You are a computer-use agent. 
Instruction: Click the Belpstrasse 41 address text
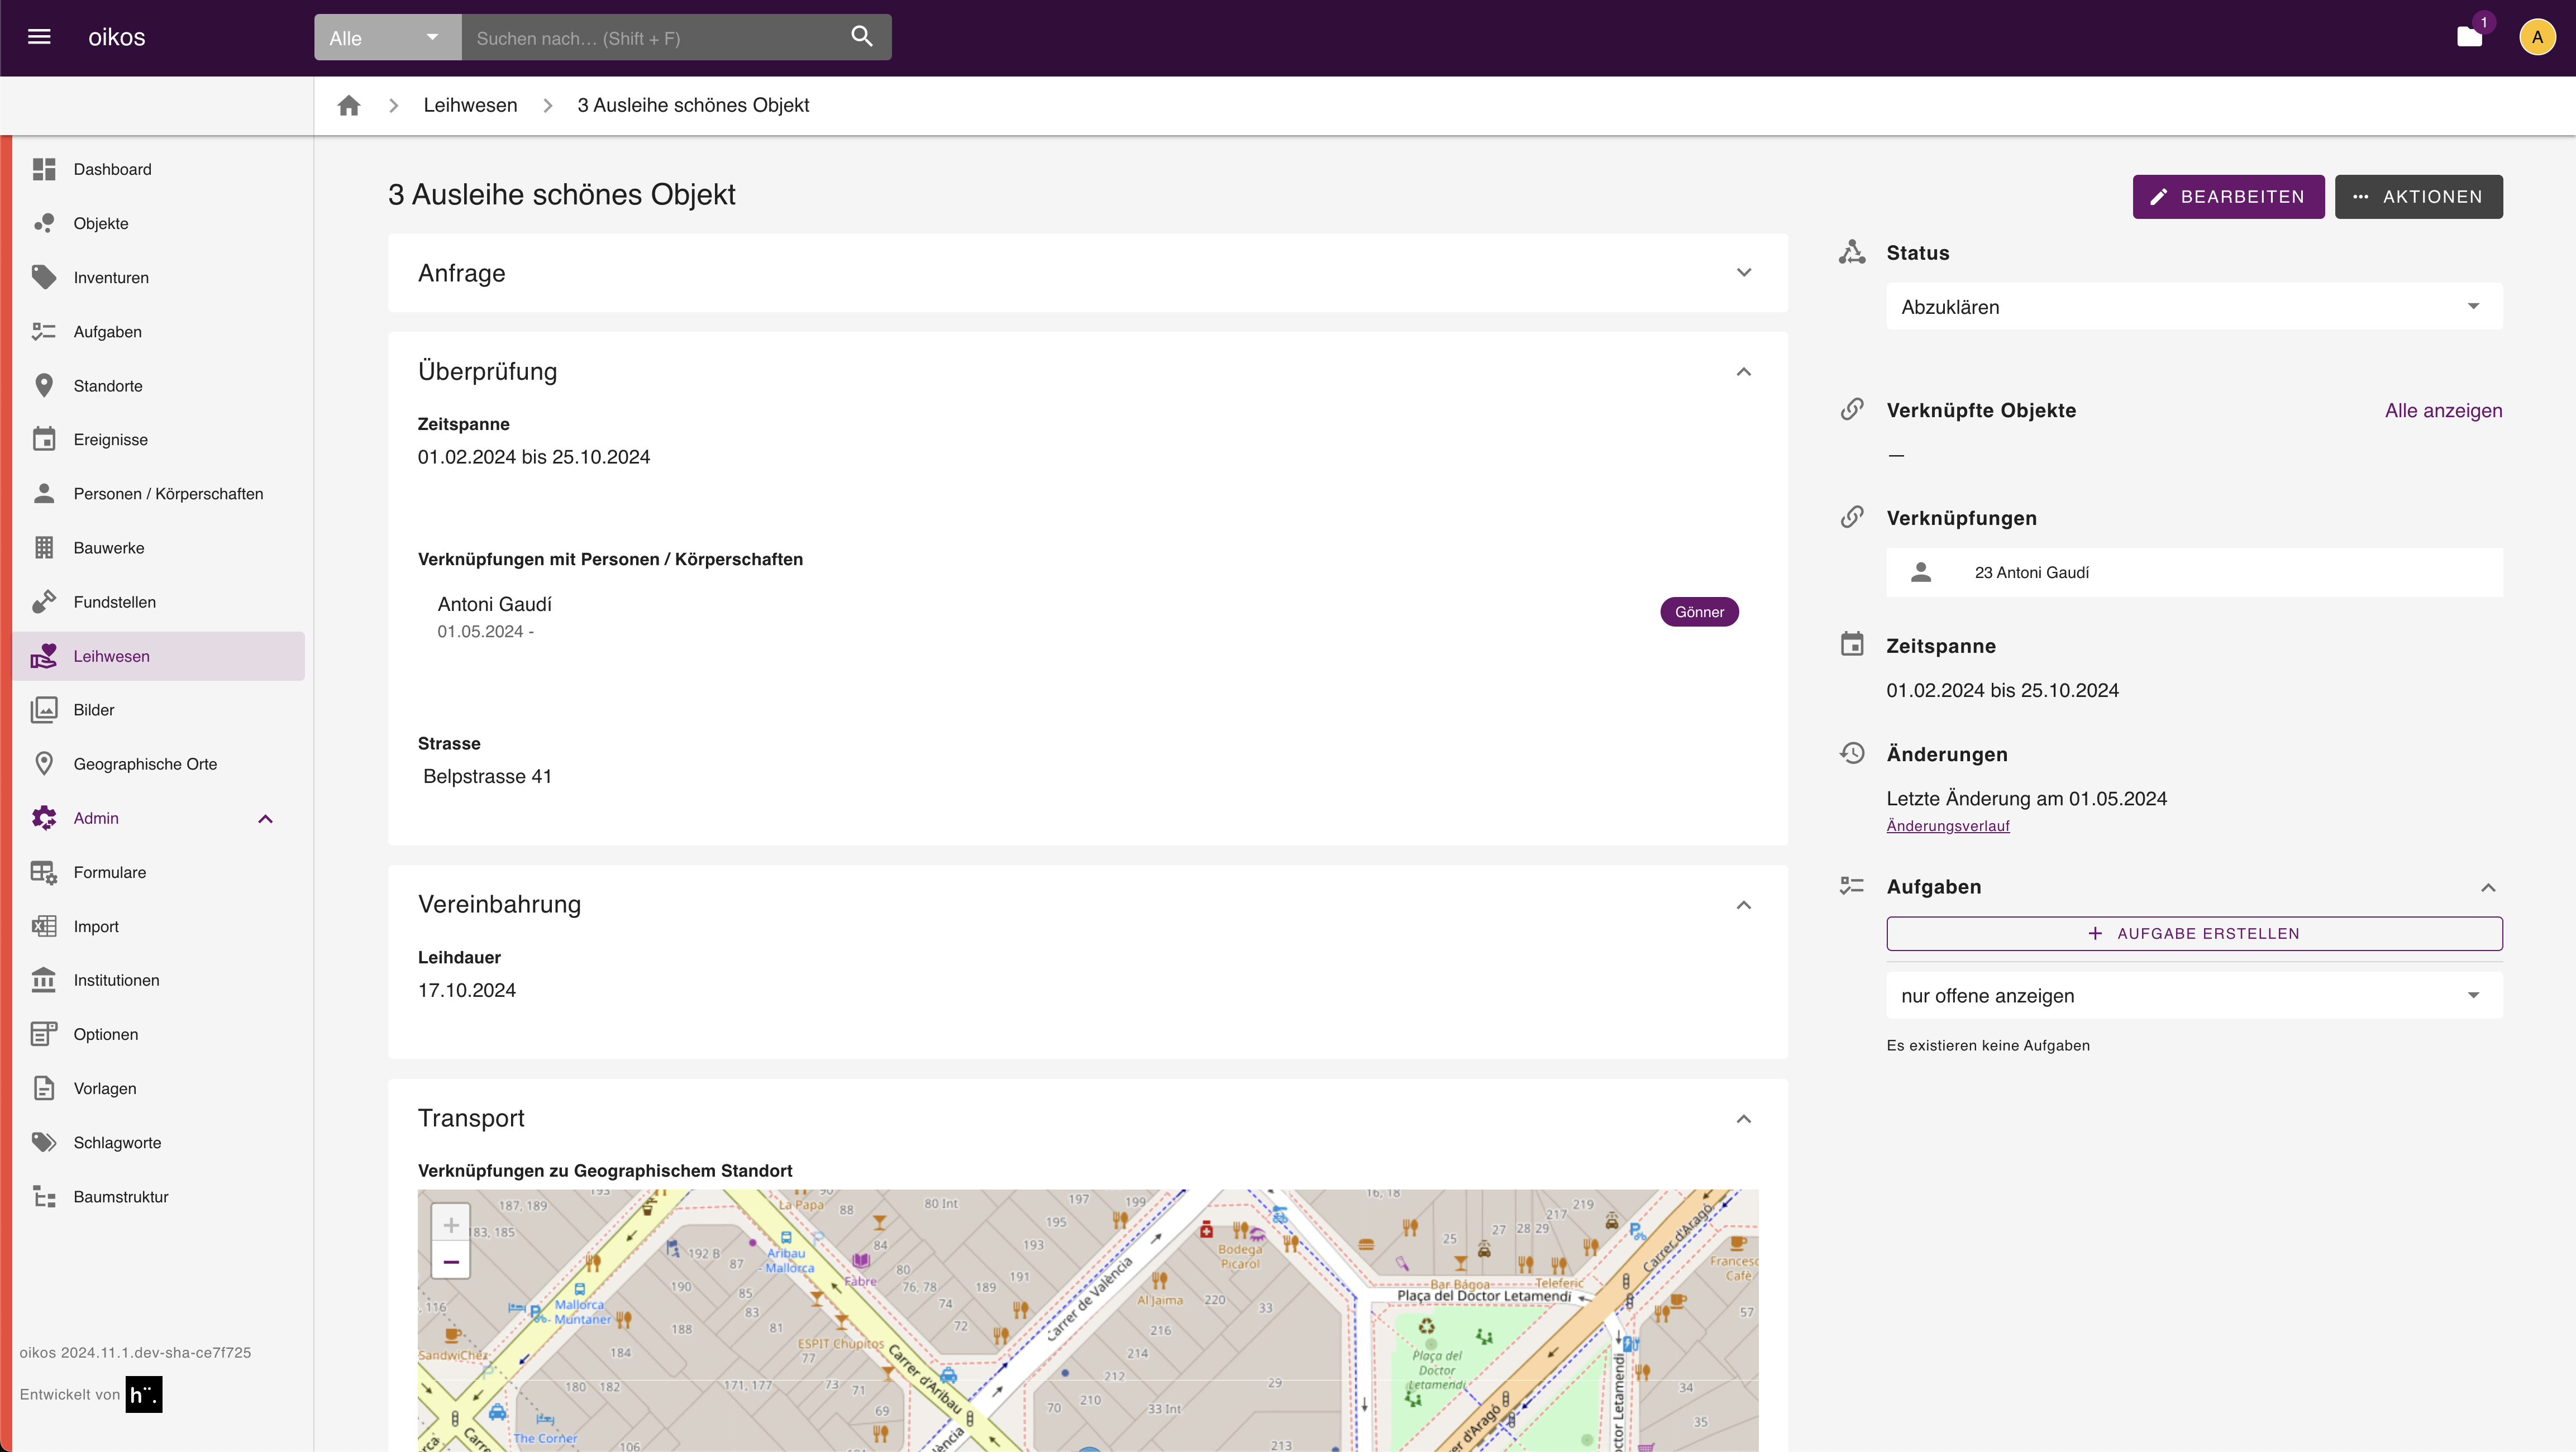click(487, 776)
